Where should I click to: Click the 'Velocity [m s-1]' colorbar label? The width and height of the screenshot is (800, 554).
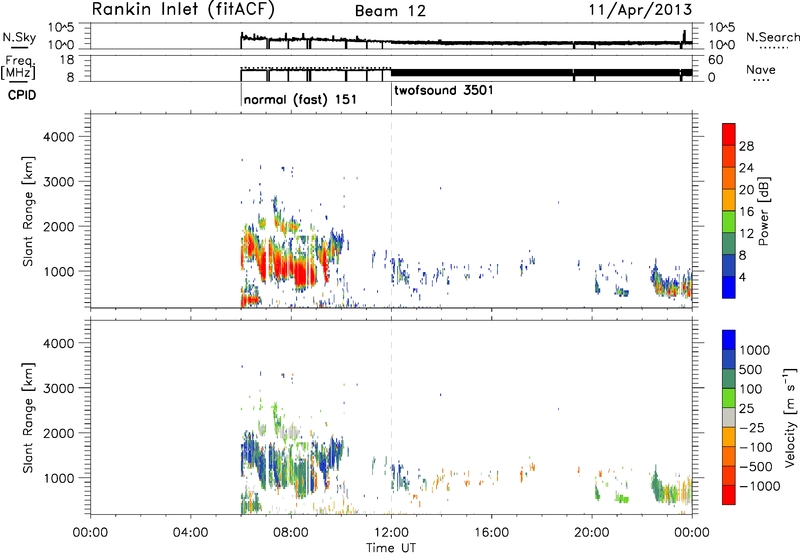pyautogui.click(x=790, y=417)
